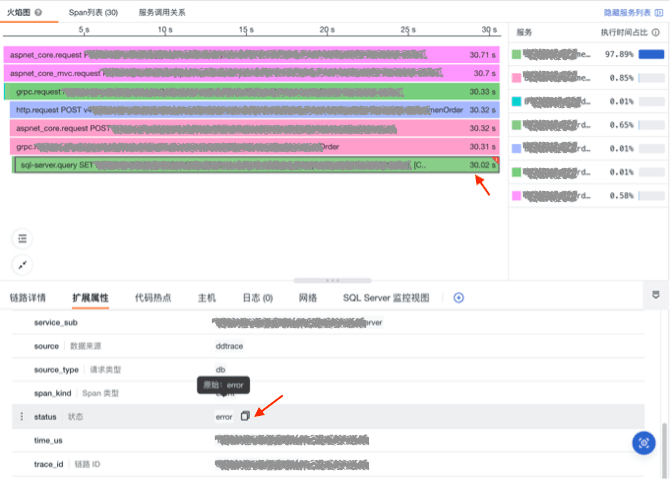This screenshot has width=672, height=482.
Task: Click the error status value
Action: pyautogui.click(x=224, y=417)
